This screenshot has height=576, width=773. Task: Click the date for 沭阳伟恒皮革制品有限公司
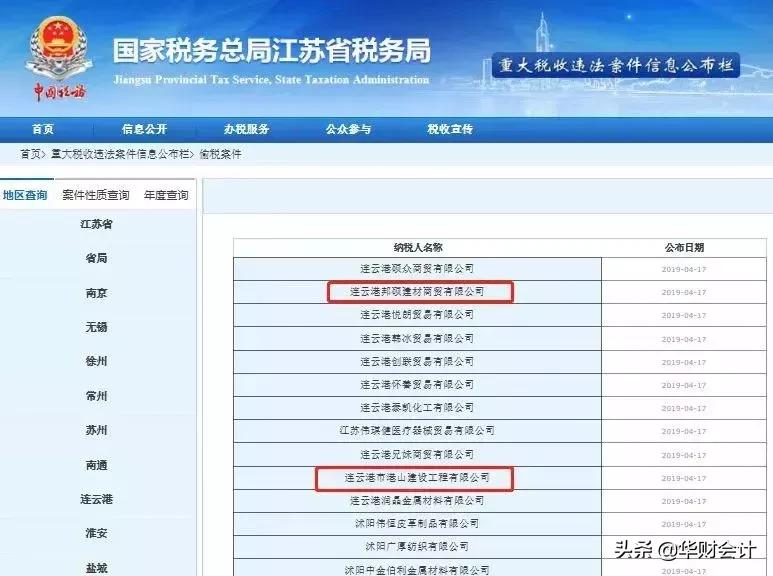click(x=684, y=524)
